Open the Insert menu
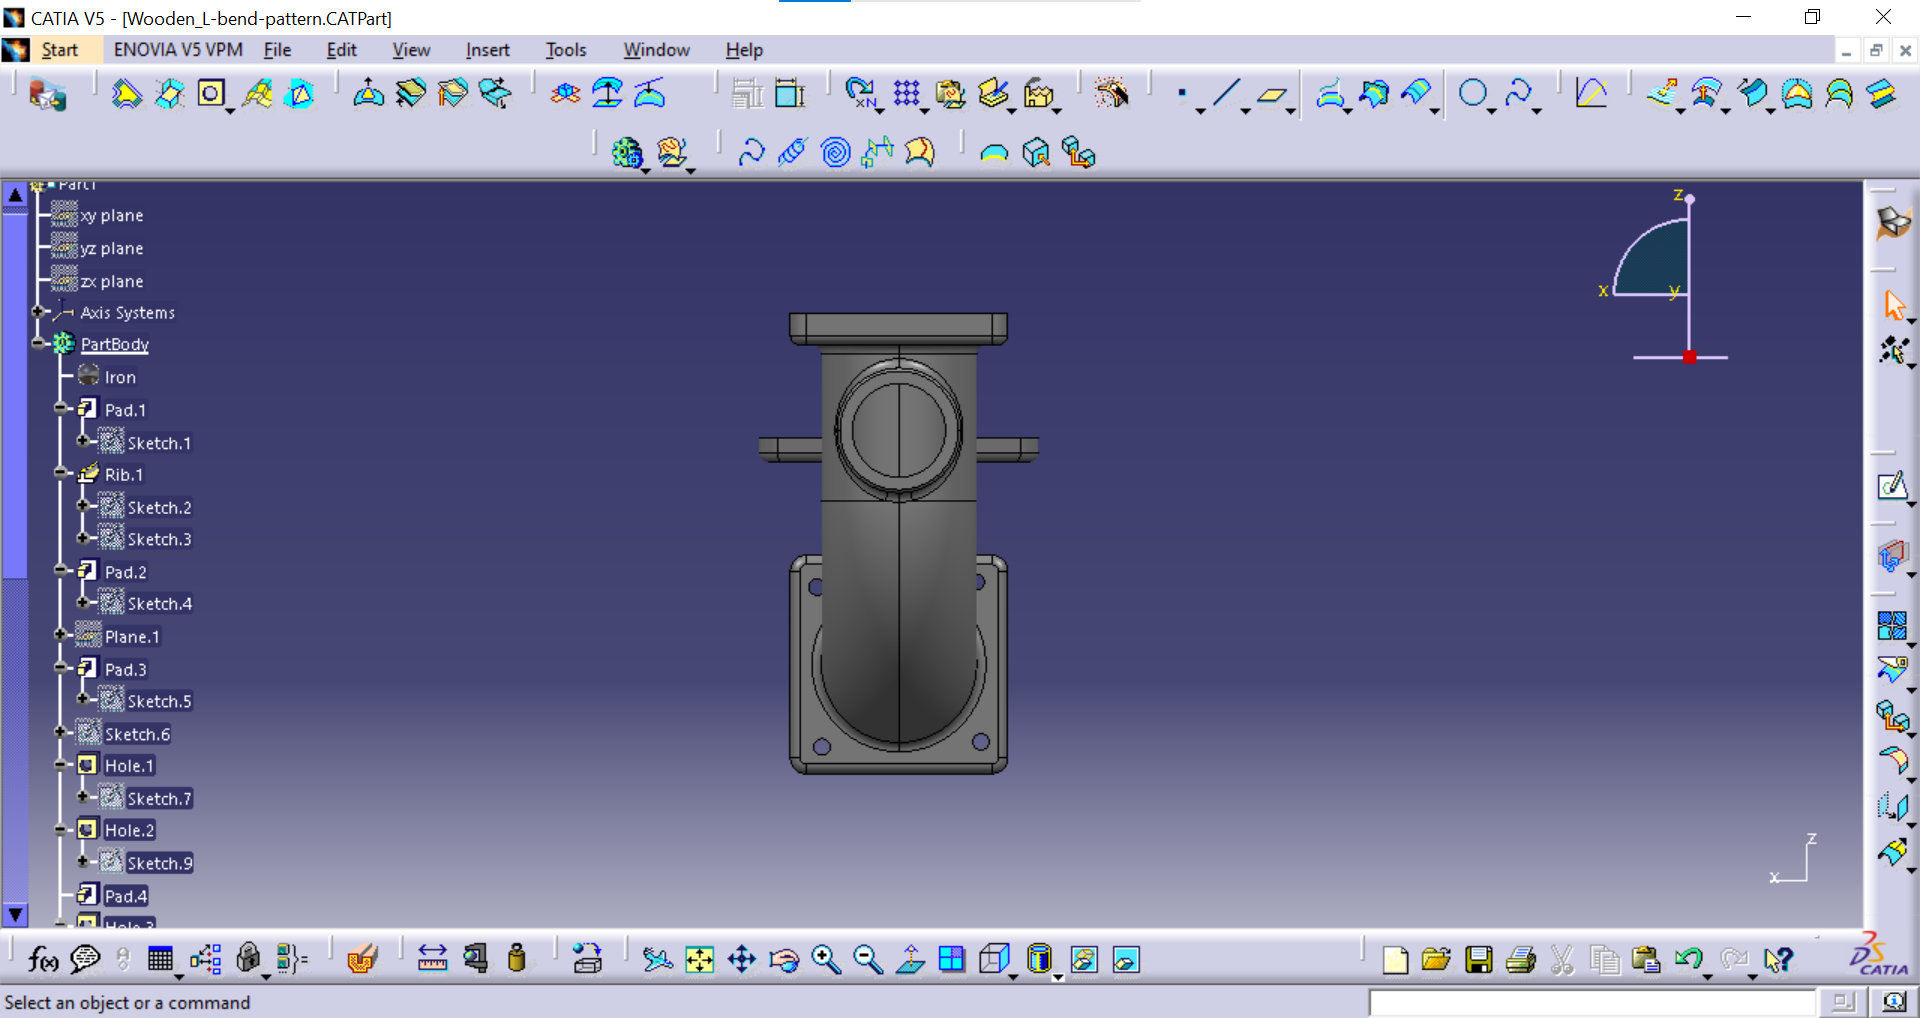 point(487,50)
